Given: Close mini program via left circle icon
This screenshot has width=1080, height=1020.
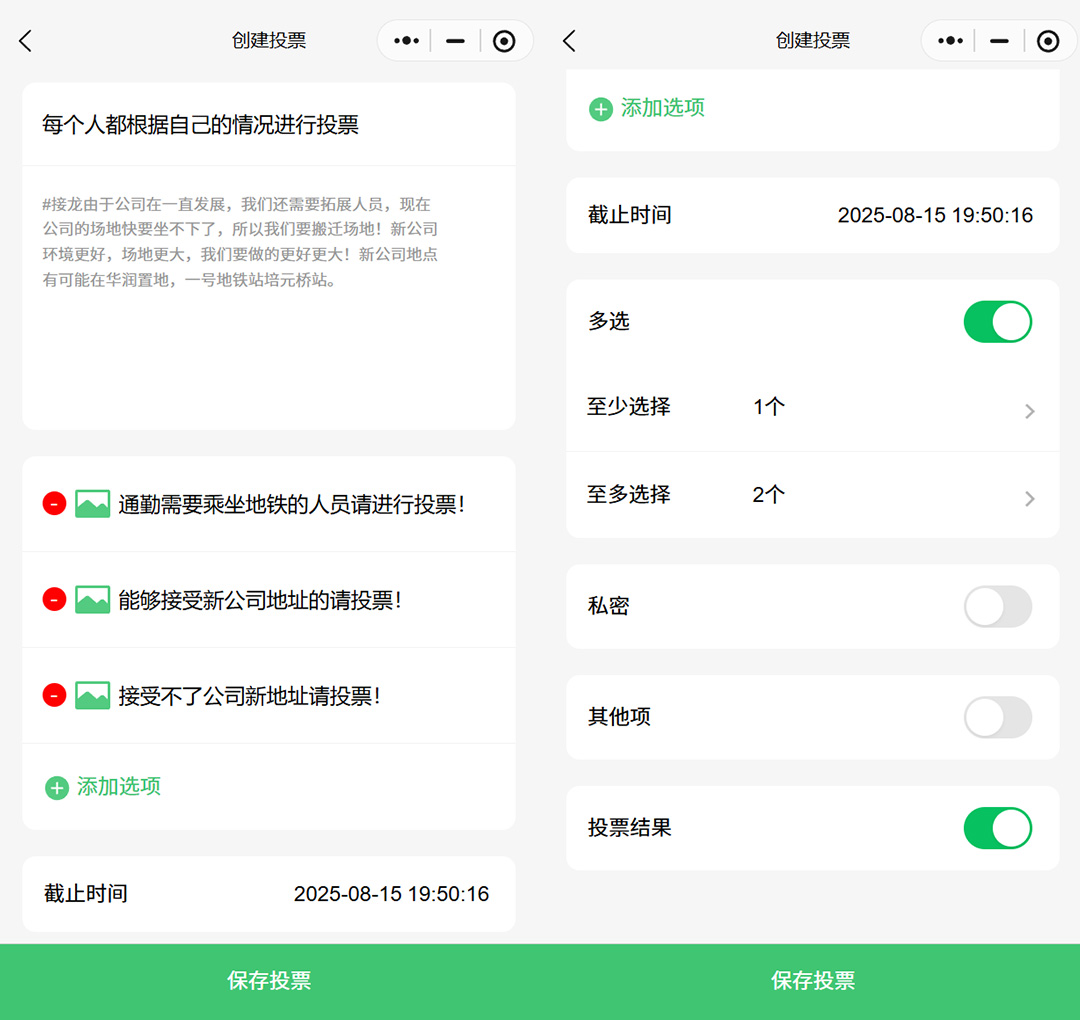Looking at the screenshot, I should [504, 41].
